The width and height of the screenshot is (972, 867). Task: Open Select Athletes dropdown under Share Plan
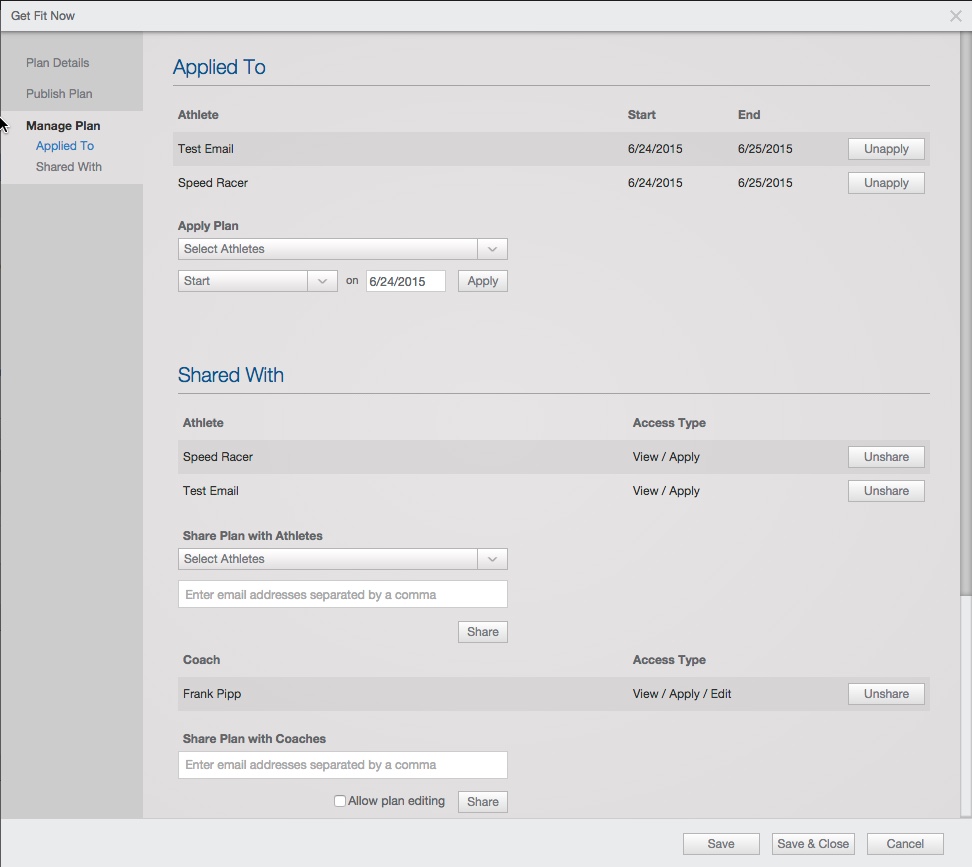tap(342, 559)
